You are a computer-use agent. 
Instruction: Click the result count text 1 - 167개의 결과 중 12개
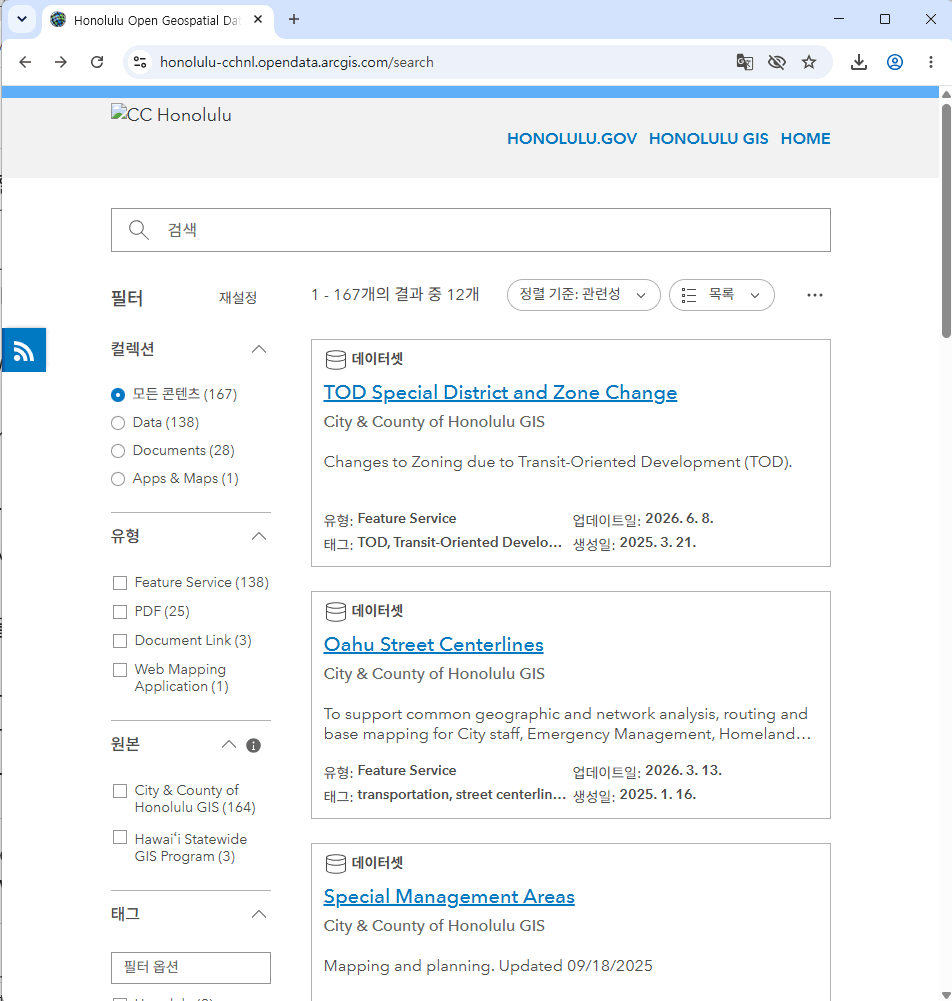(395, 294)
